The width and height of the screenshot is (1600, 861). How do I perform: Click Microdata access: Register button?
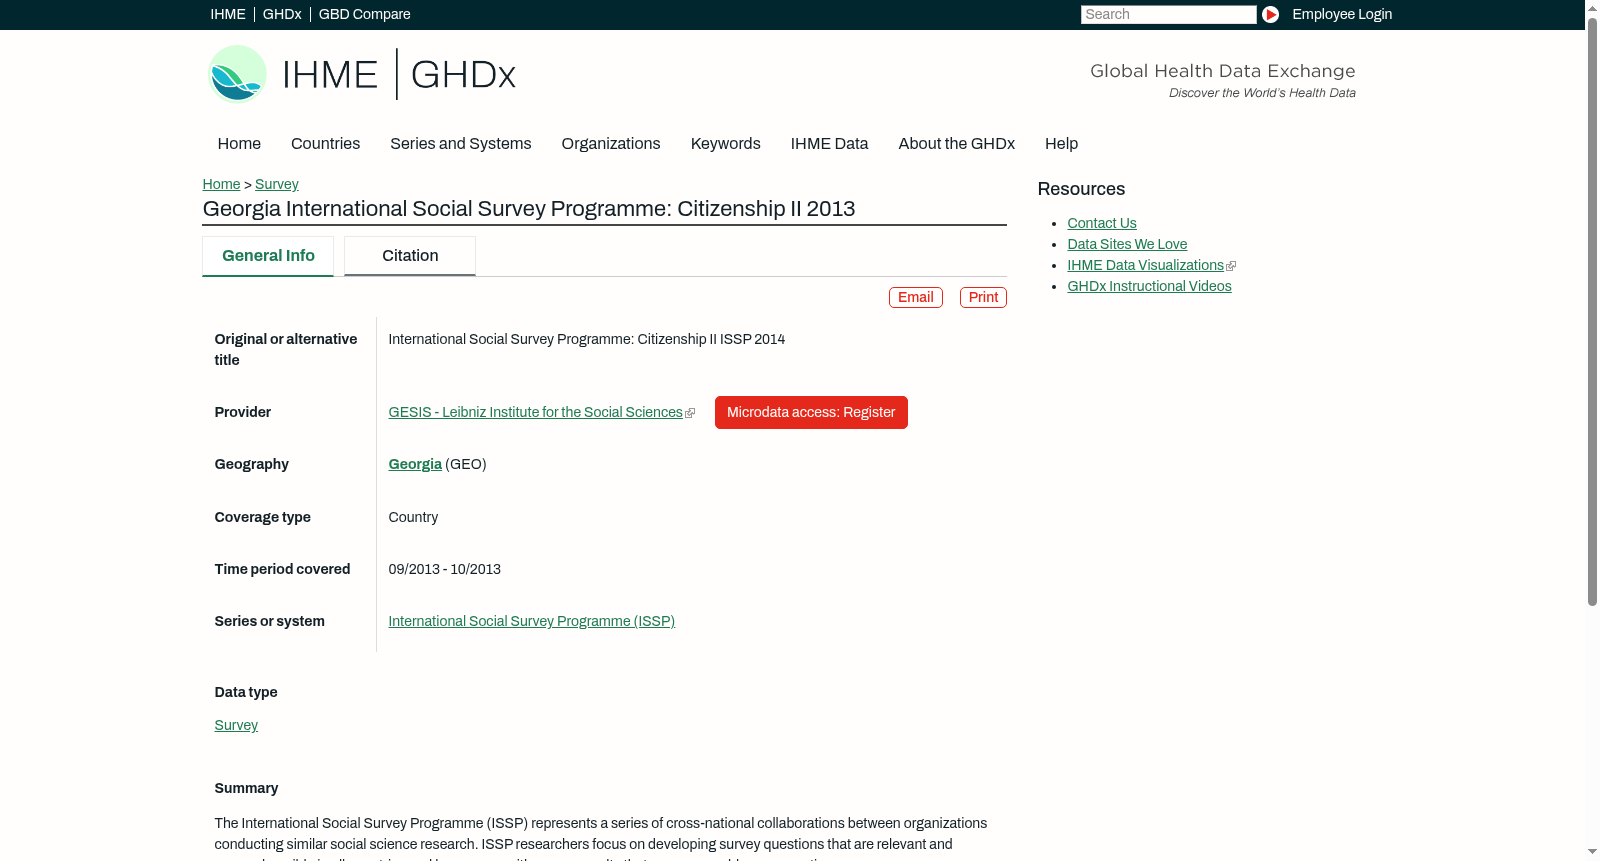coord(811,412)
